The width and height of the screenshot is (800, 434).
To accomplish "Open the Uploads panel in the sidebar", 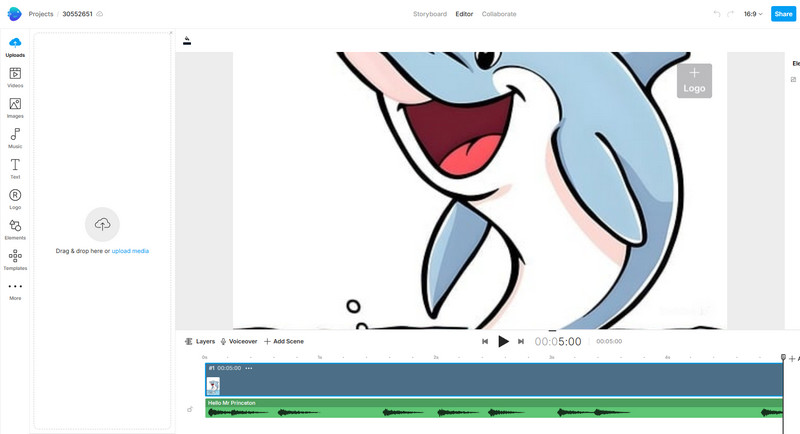I will coord(15,47).
